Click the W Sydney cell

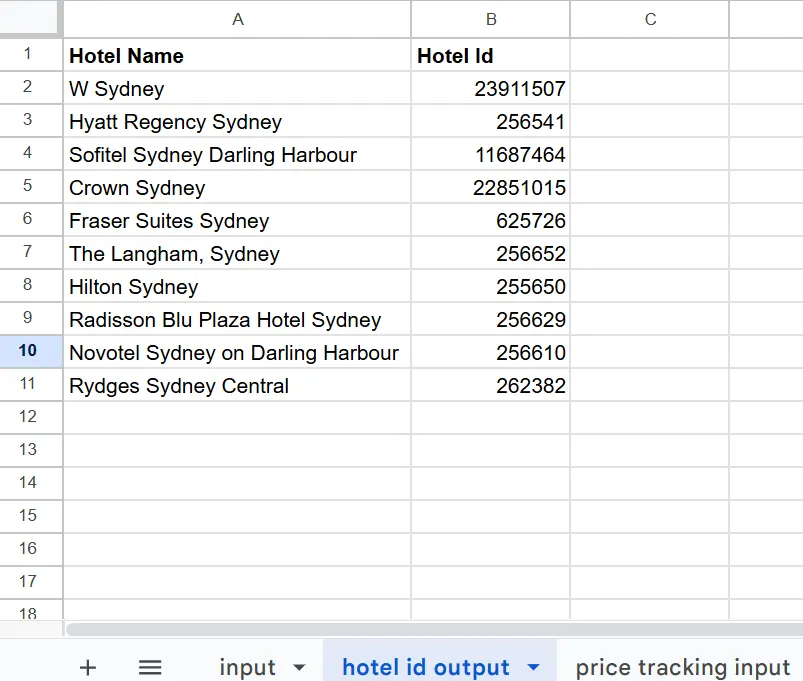click(237, 89)
